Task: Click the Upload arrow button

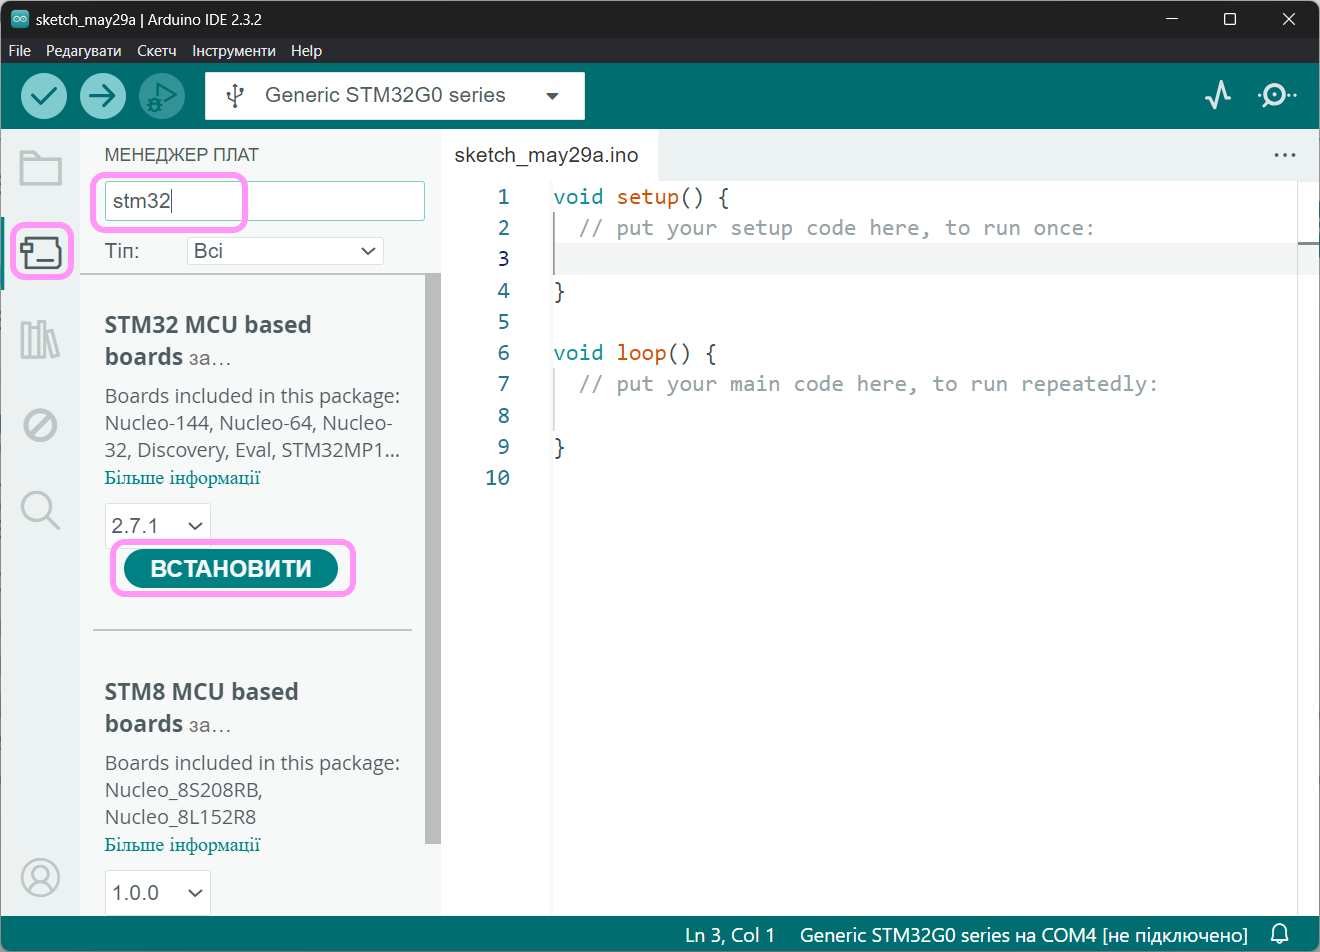Action: coord(102,96)
